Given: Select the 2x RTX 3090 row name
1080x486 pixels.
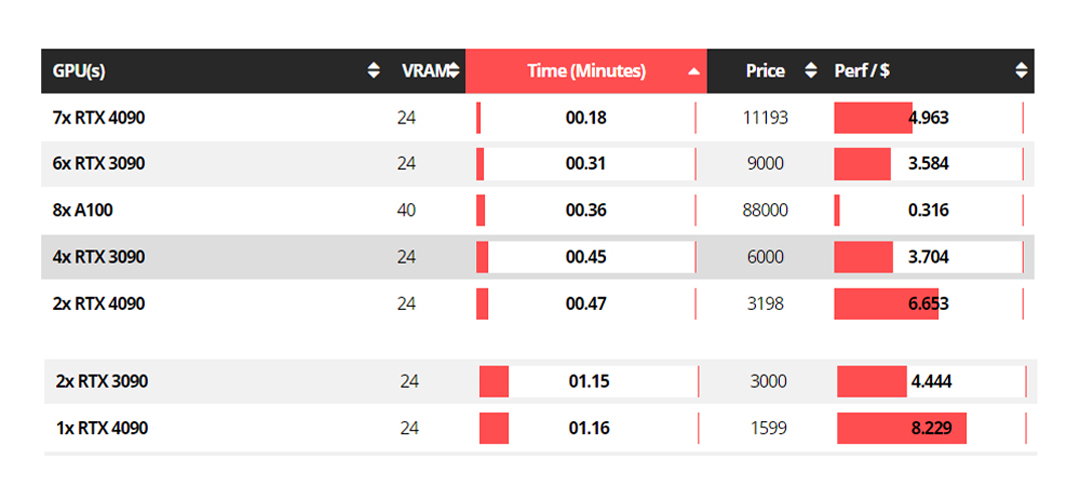Looking at the screenshot, I should point(102,381).
